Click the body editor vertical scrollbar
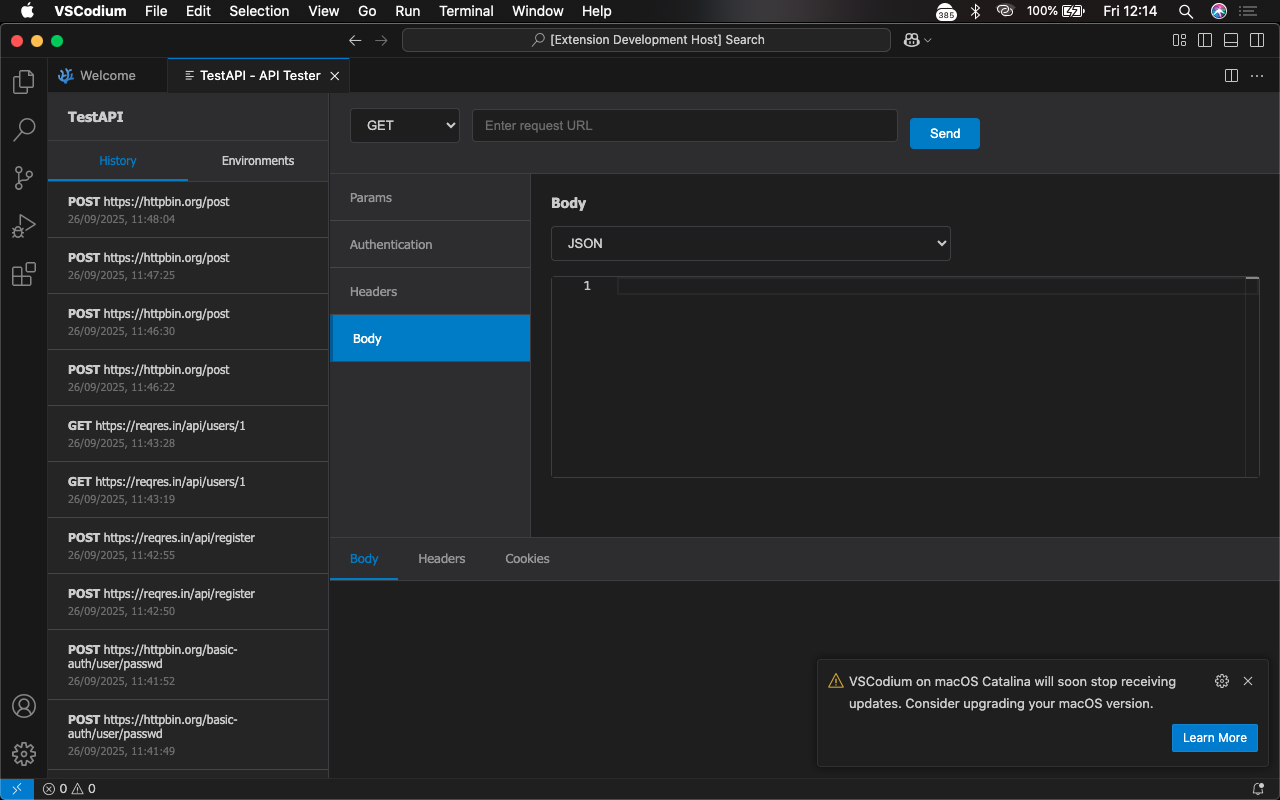This screenshot has width=1280, height=800. point(1252,377)
